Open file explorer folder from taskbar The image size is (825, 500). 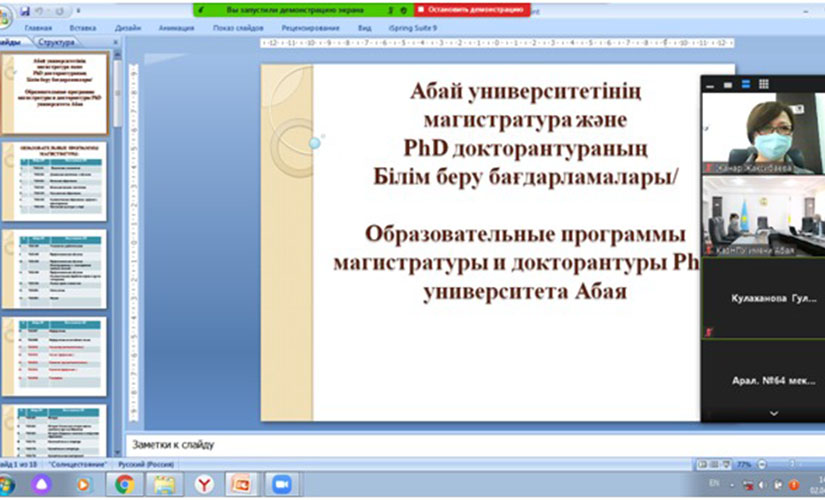tap(164, 484)
